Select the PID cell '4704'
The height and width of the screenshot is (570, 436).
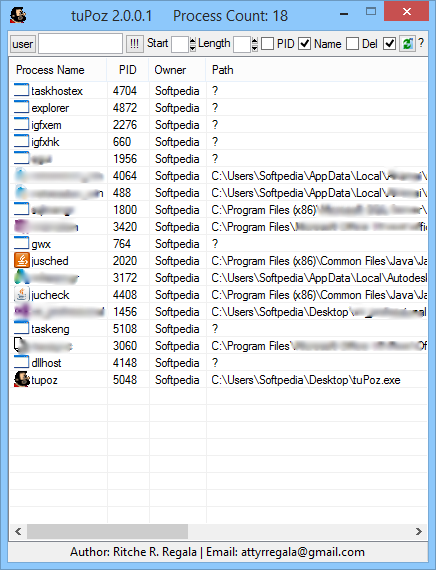[125, 91]
